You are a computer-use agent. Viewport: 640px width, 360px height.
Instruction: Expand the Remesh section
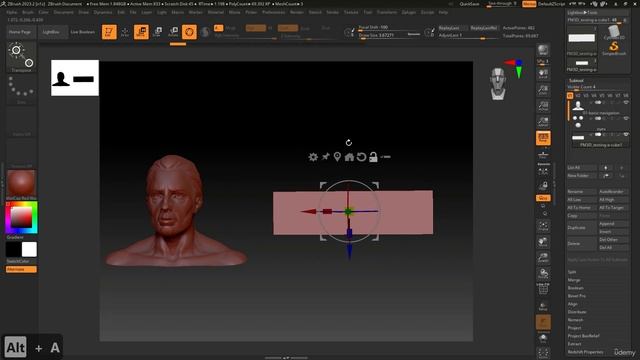576,320
